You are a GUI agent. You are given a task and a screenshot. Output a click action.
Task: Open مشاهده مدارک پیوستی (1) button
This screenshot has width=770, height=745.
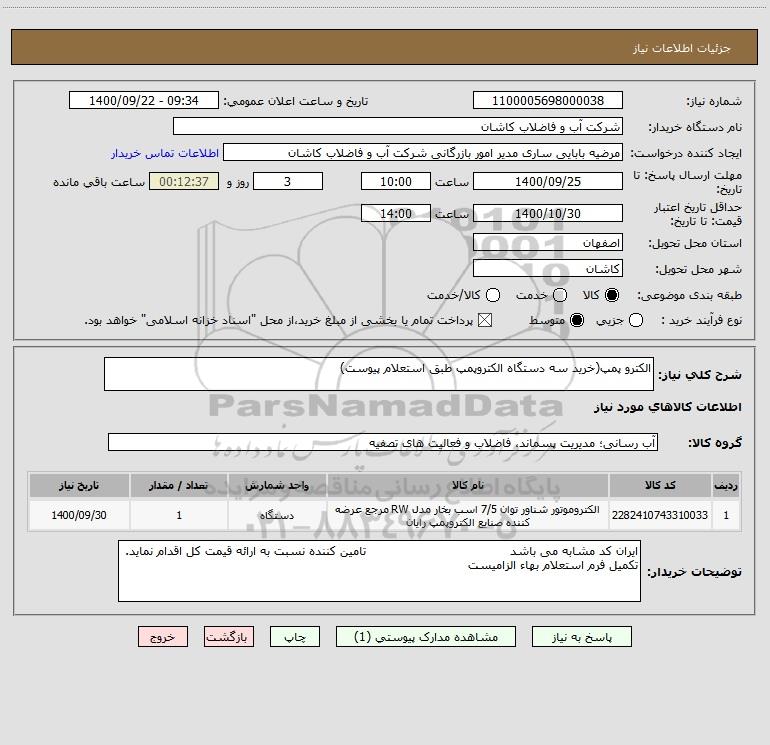click(x=426, y=637)
